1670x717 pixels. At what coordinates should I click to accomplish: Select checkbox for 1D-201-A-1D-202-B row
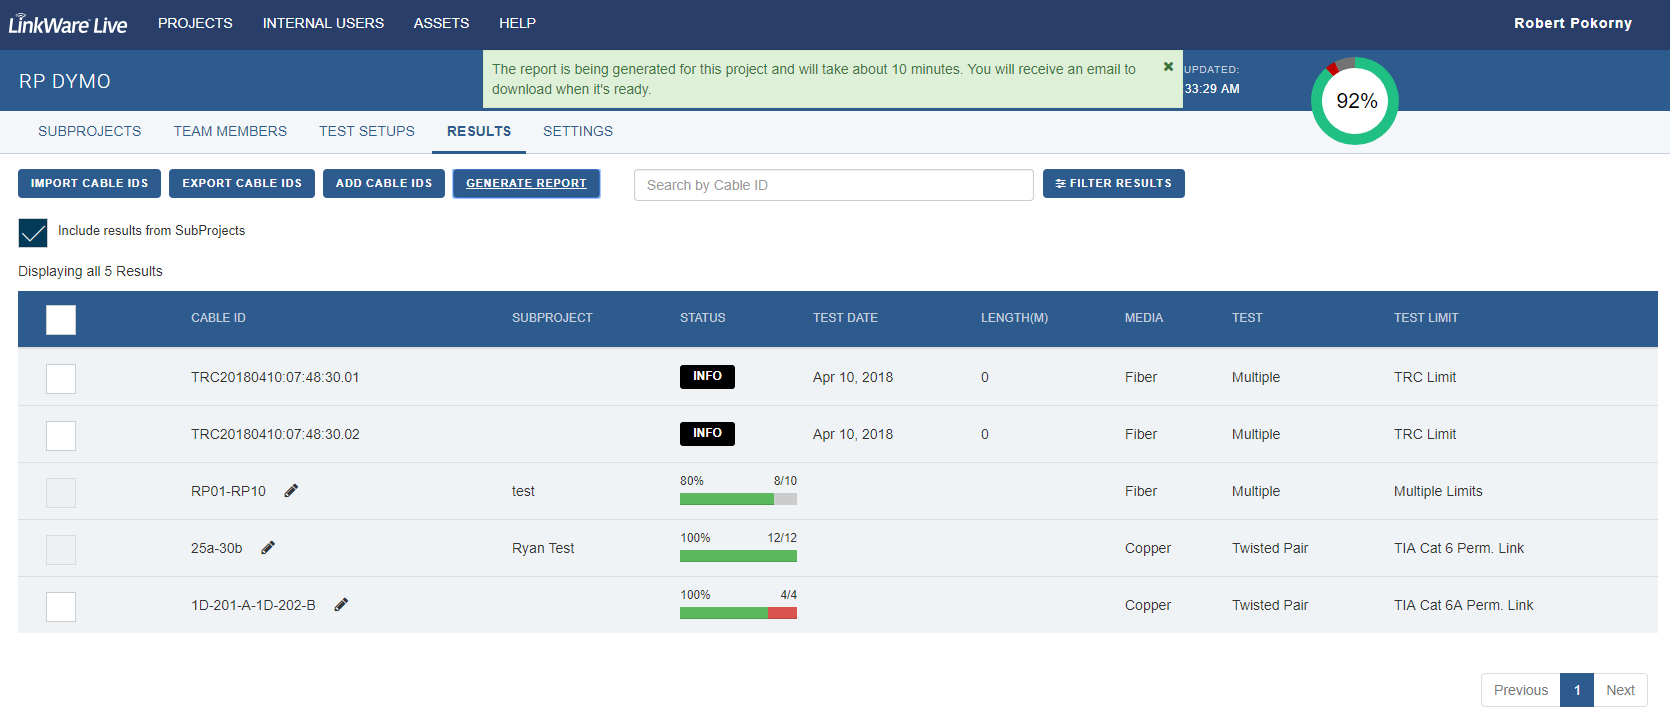[x=61, y=607]
